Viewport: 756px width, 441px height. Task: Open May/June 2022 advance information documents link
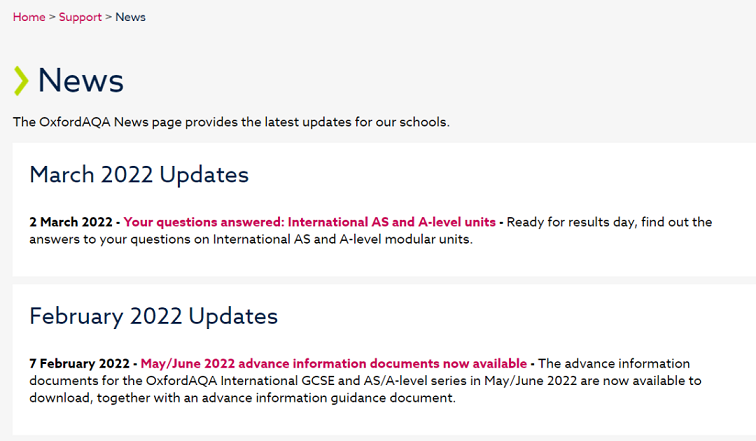[334, 363]
